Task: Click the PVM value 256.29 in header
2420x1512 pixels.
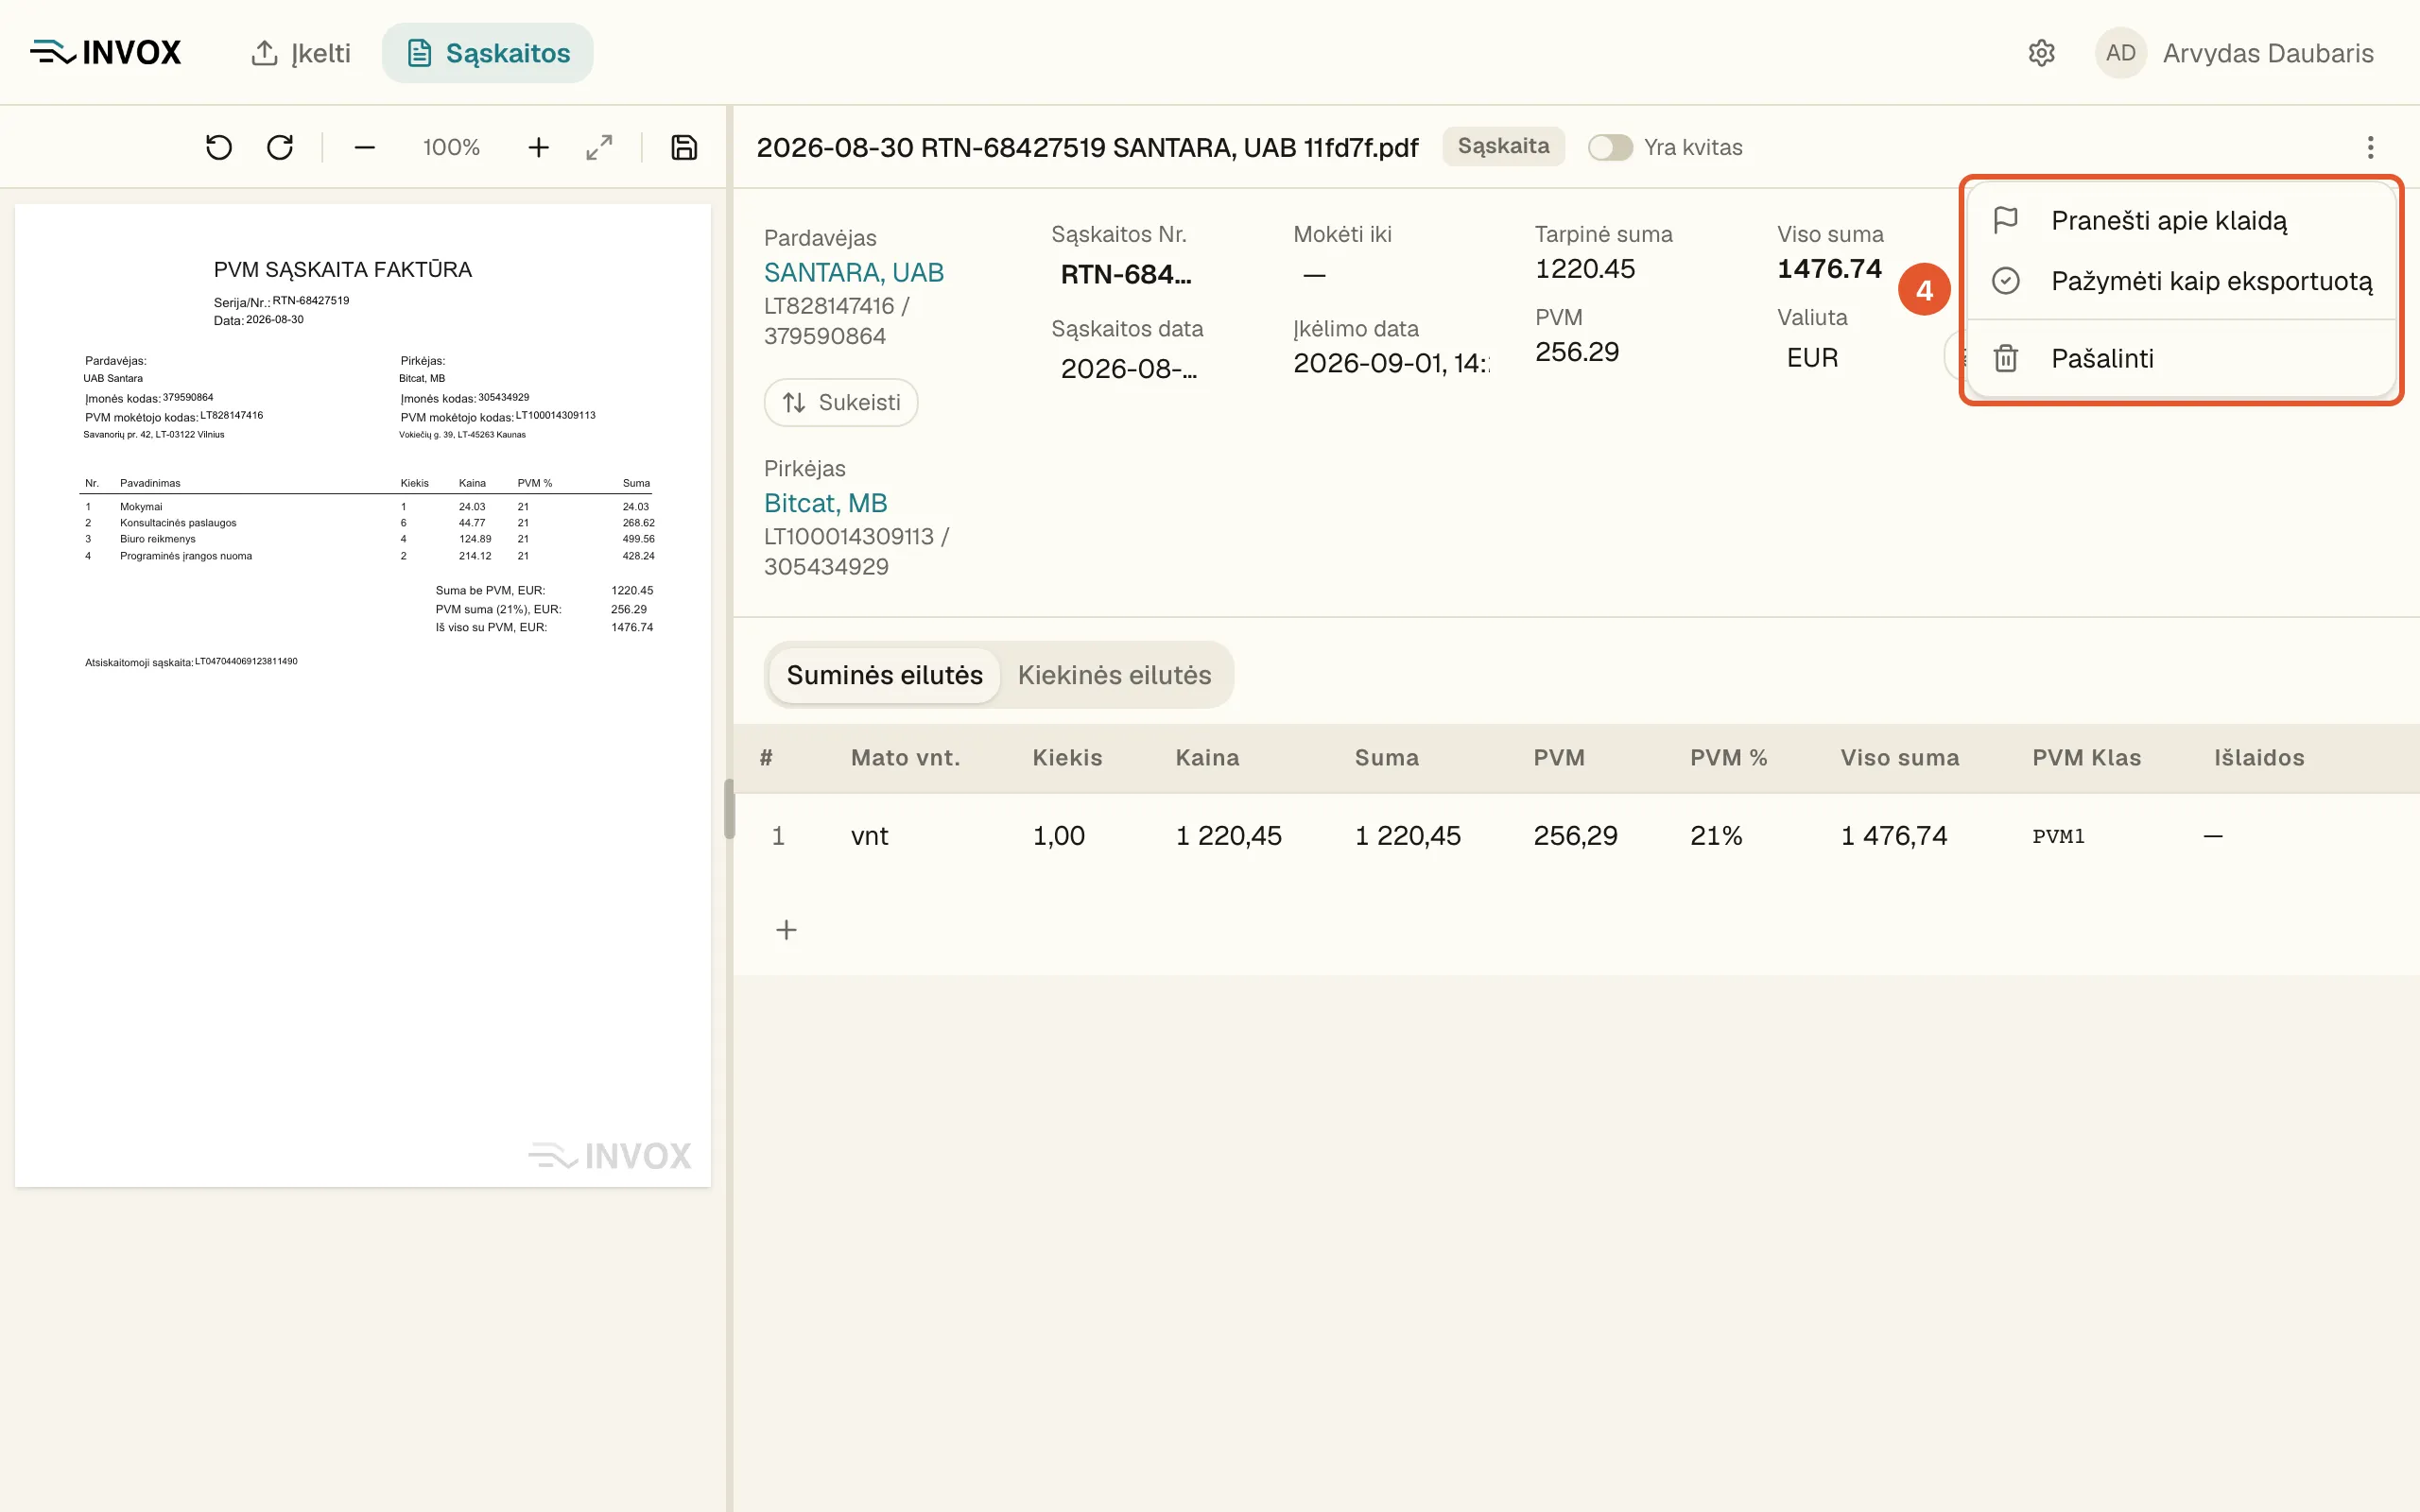Action: coord(1577,352)
